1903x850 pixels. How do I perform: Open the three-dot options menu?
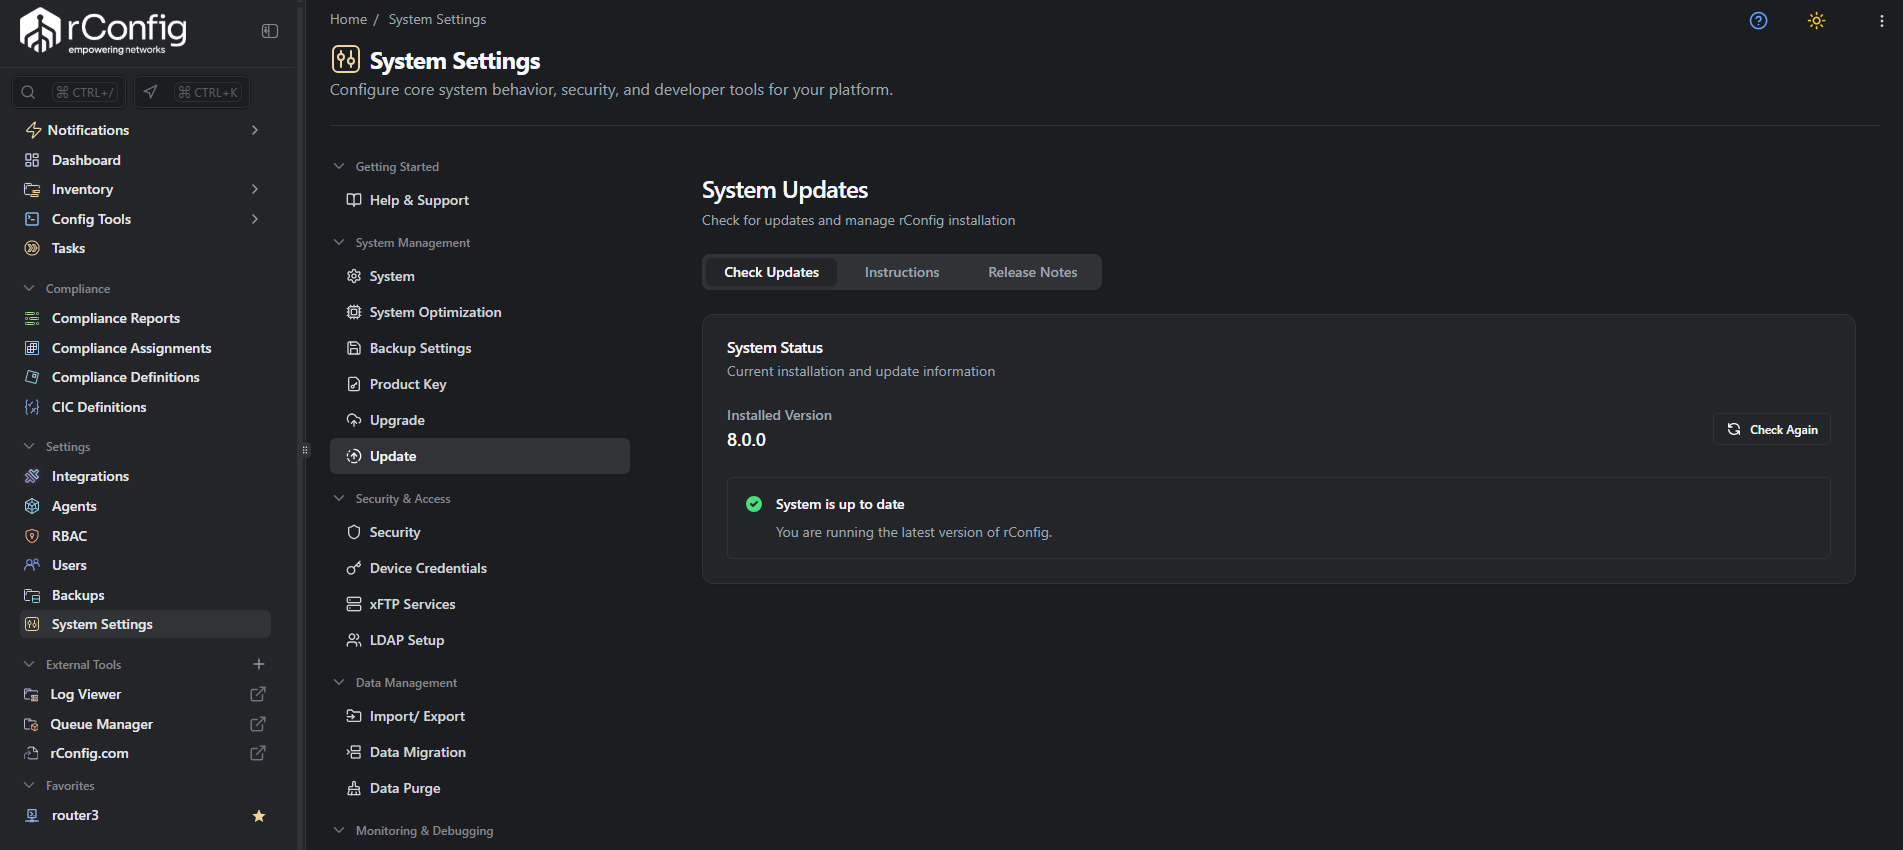click(1881, 21)
